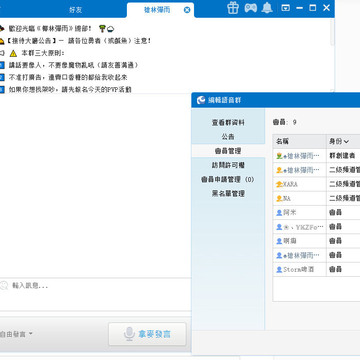Screen dimensions: 360x360
Task: Click the yellow warning triangle emoji in announcement
Action: (13, 53)
